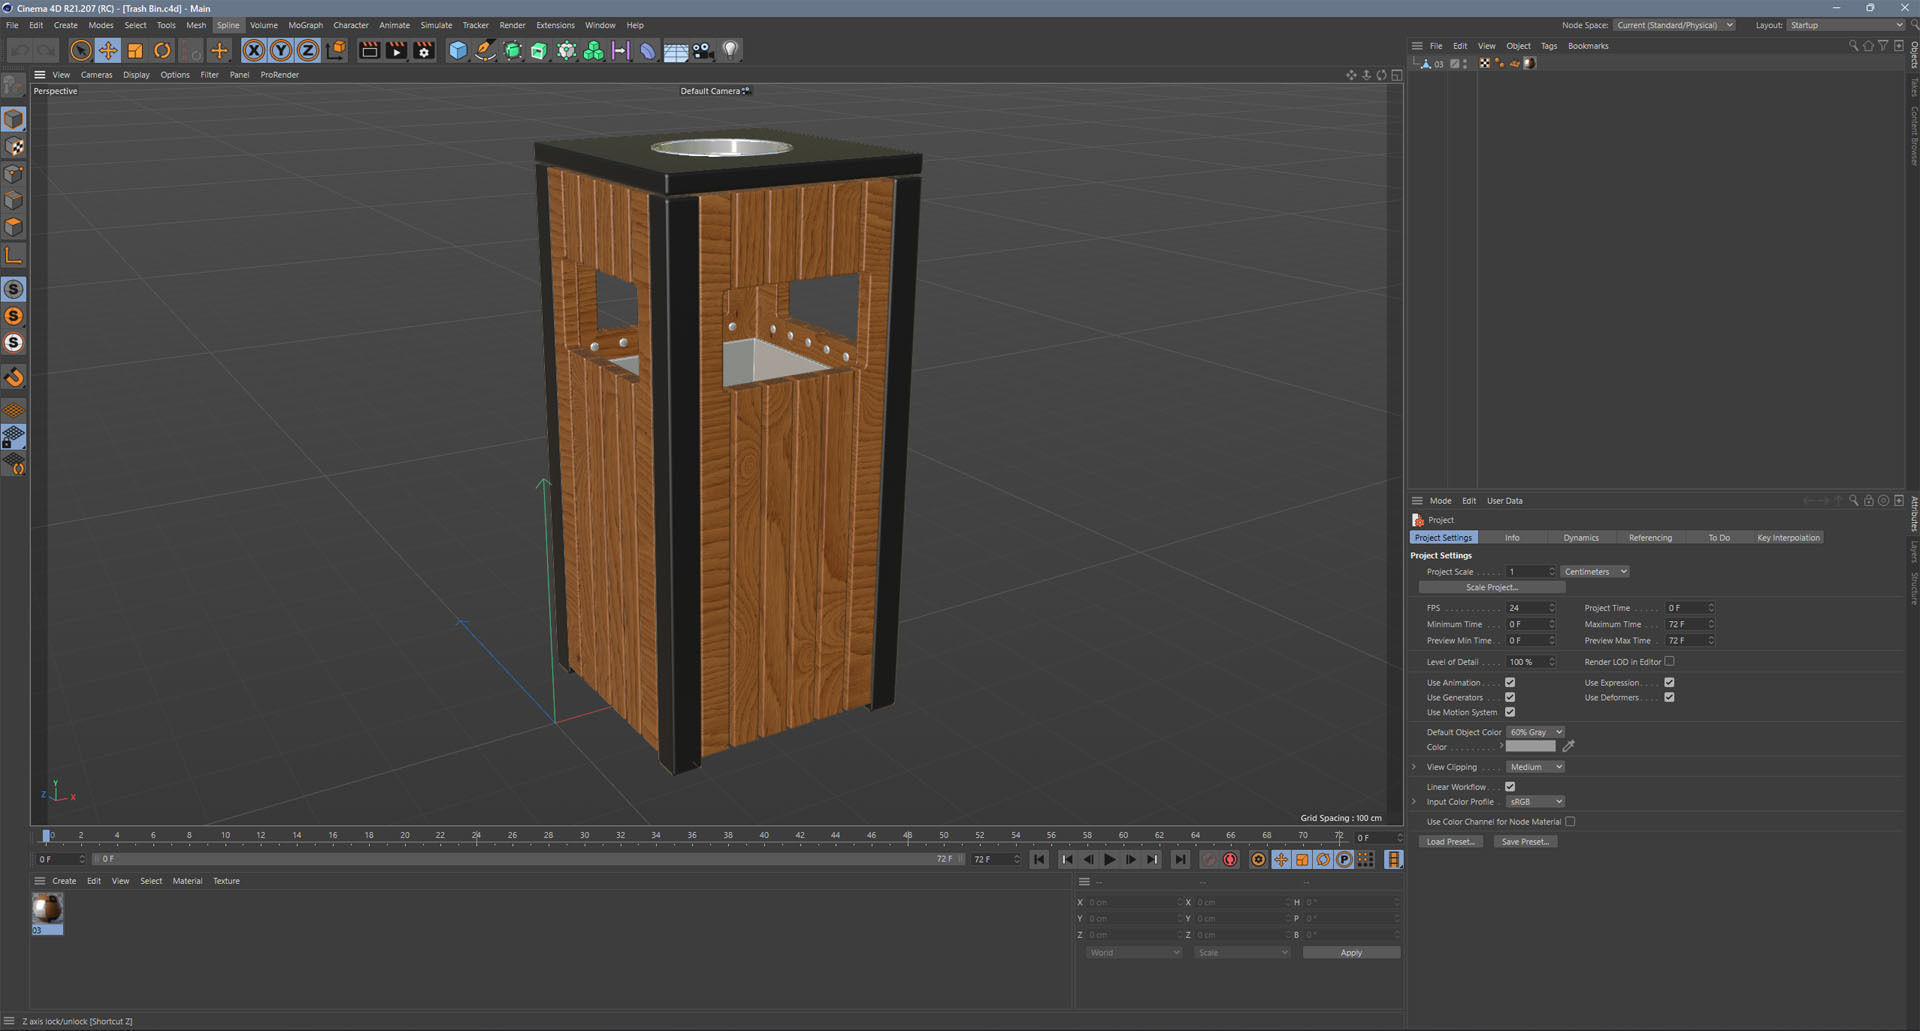Click Save Preset button
The height and width of the screenshot is (1031, 1920).
coord(1525,841)
